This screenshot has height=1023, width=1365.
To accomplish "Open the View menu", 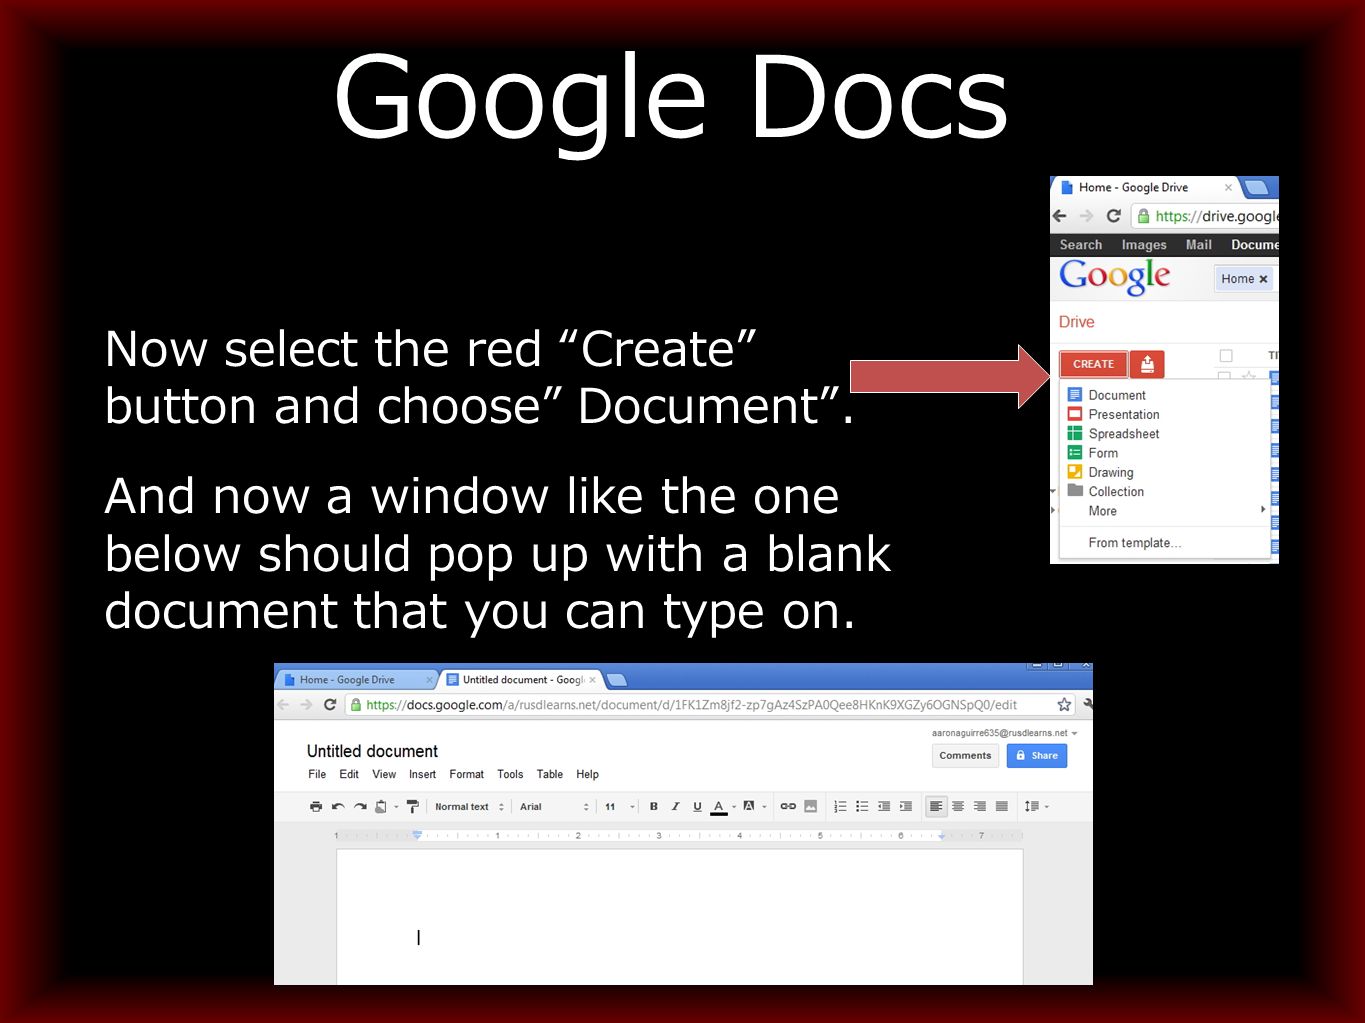I will (x=384, y=774).
